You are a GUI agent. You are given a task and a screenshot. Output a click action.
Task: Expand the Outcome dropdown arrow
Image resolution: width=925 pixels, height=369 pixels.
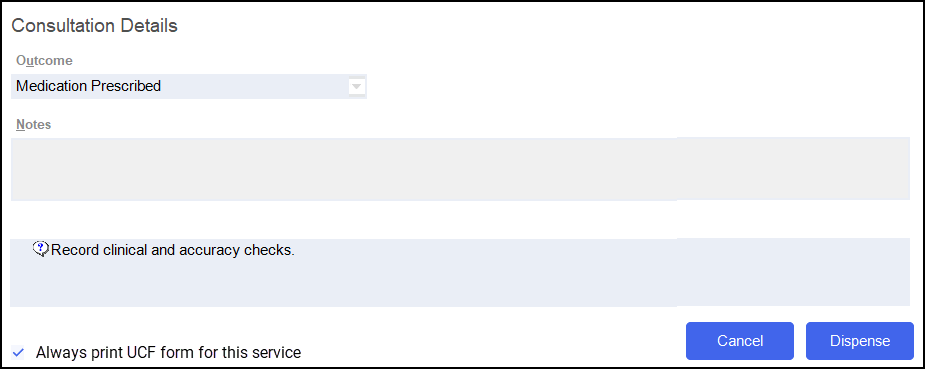pyautogui.click(x=356, y=87)
